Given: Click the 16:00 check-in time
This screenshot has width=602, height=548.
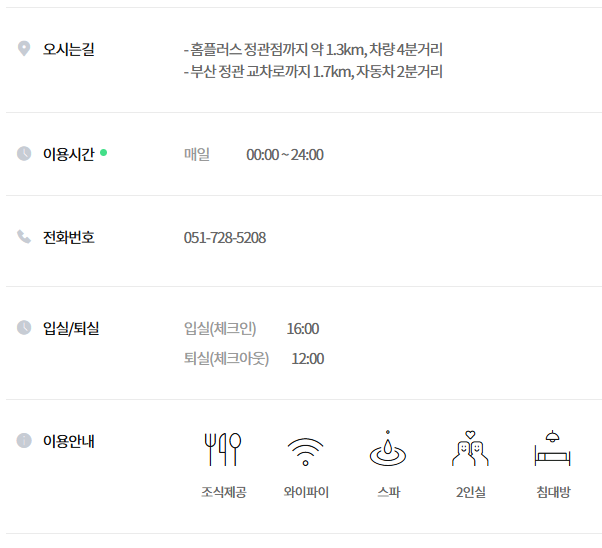Looking at the screenshot, I should 303,329.
